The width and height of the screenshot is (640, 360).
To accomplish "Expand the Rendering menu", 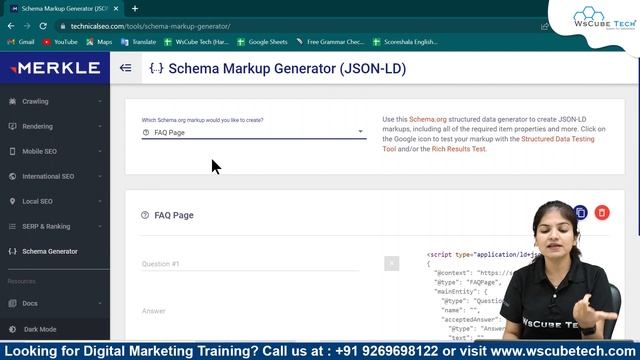I will coord(55,127).
